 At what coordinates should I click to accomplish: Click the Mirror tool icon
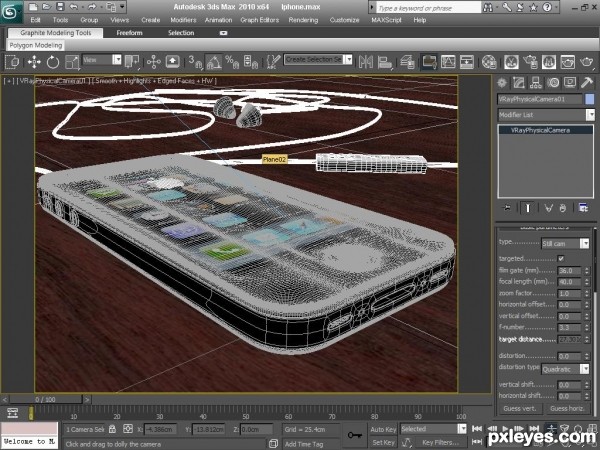pos(365,62)
